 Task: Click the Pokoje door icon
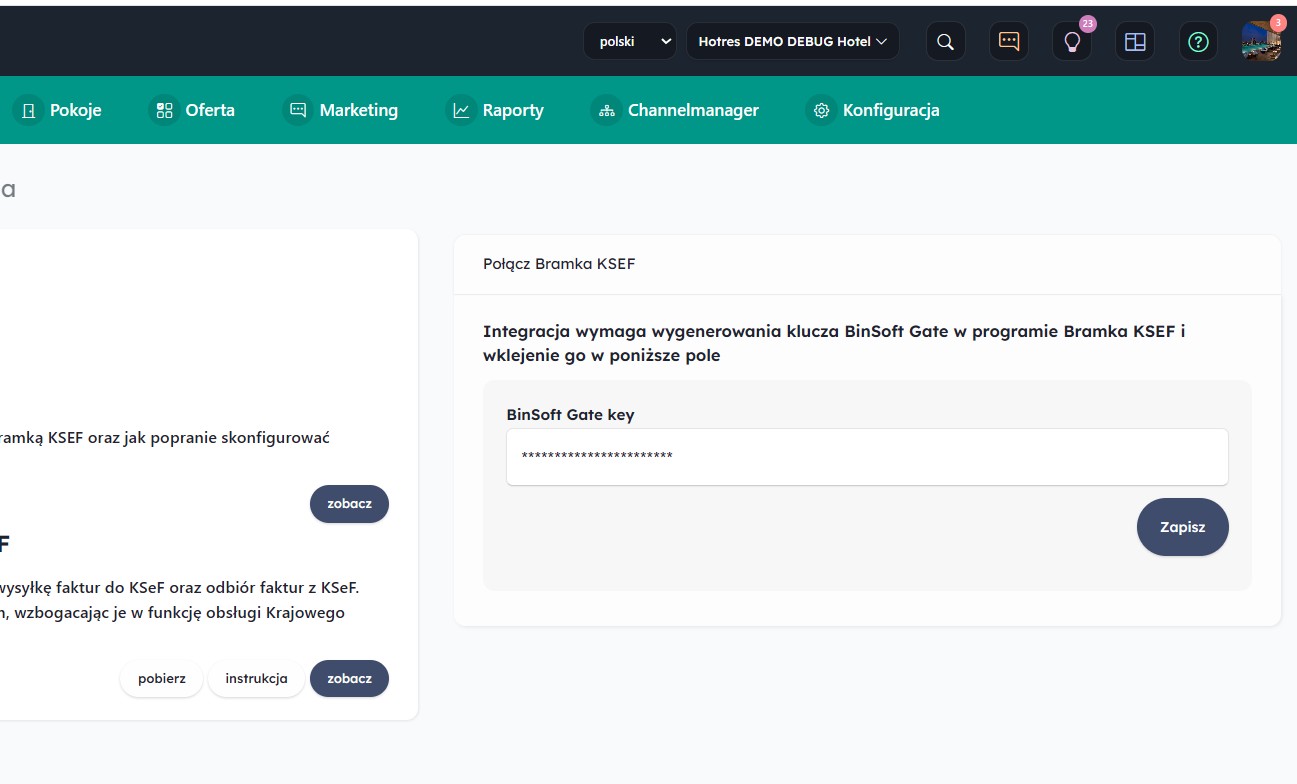[28, 110]
